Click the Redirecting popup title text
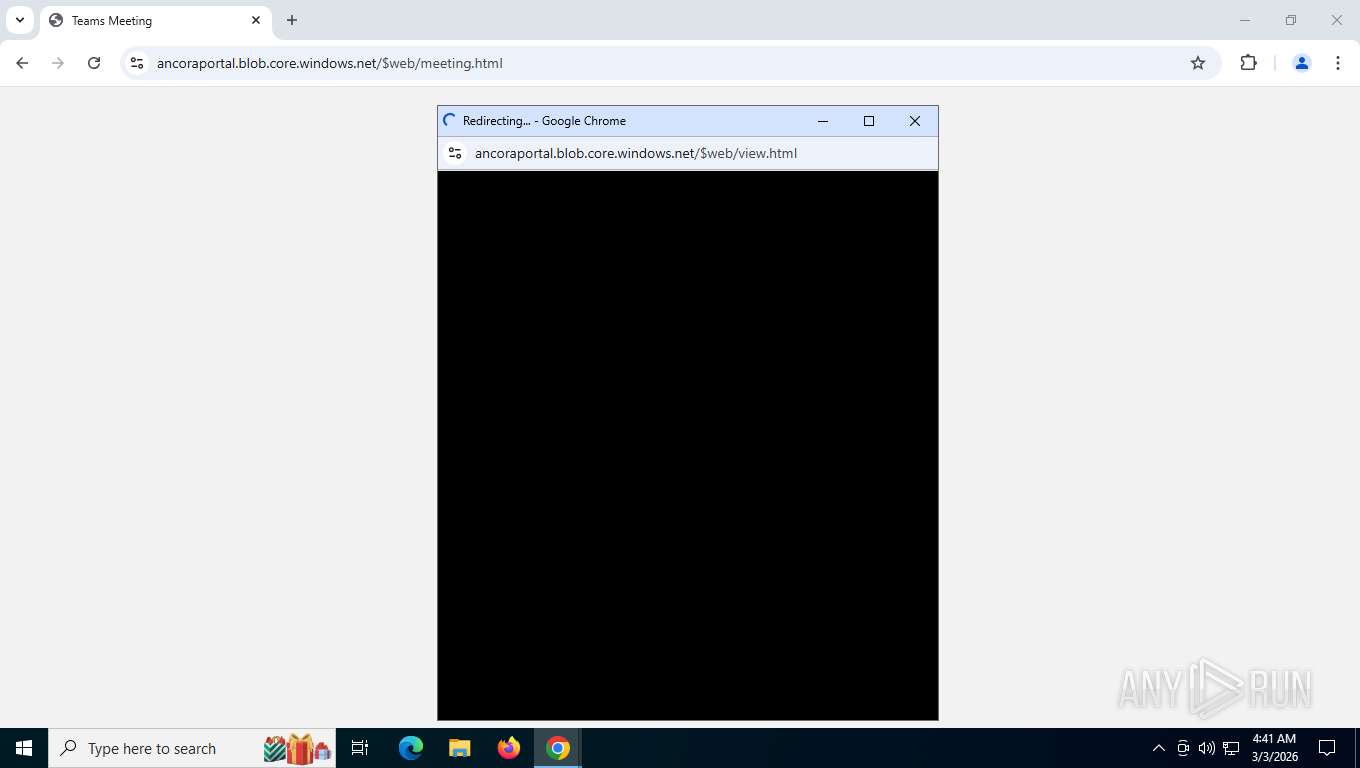 coord(544,121)
